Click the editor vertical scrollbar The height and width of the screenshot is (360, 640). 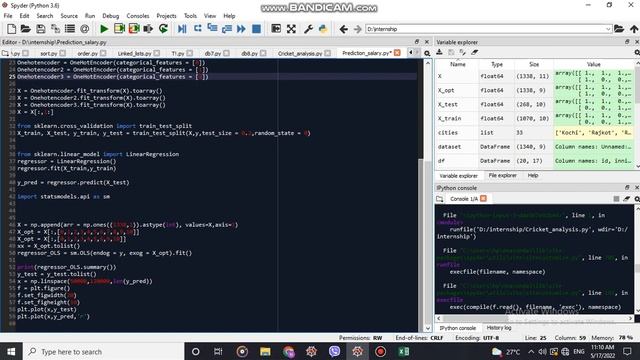click(x=427, y=196)
